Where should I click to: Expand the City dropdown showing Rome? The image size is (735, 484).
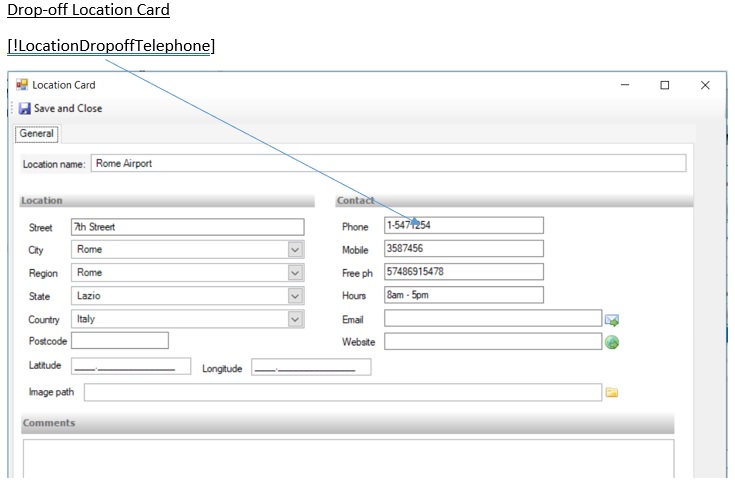point(295,250)
